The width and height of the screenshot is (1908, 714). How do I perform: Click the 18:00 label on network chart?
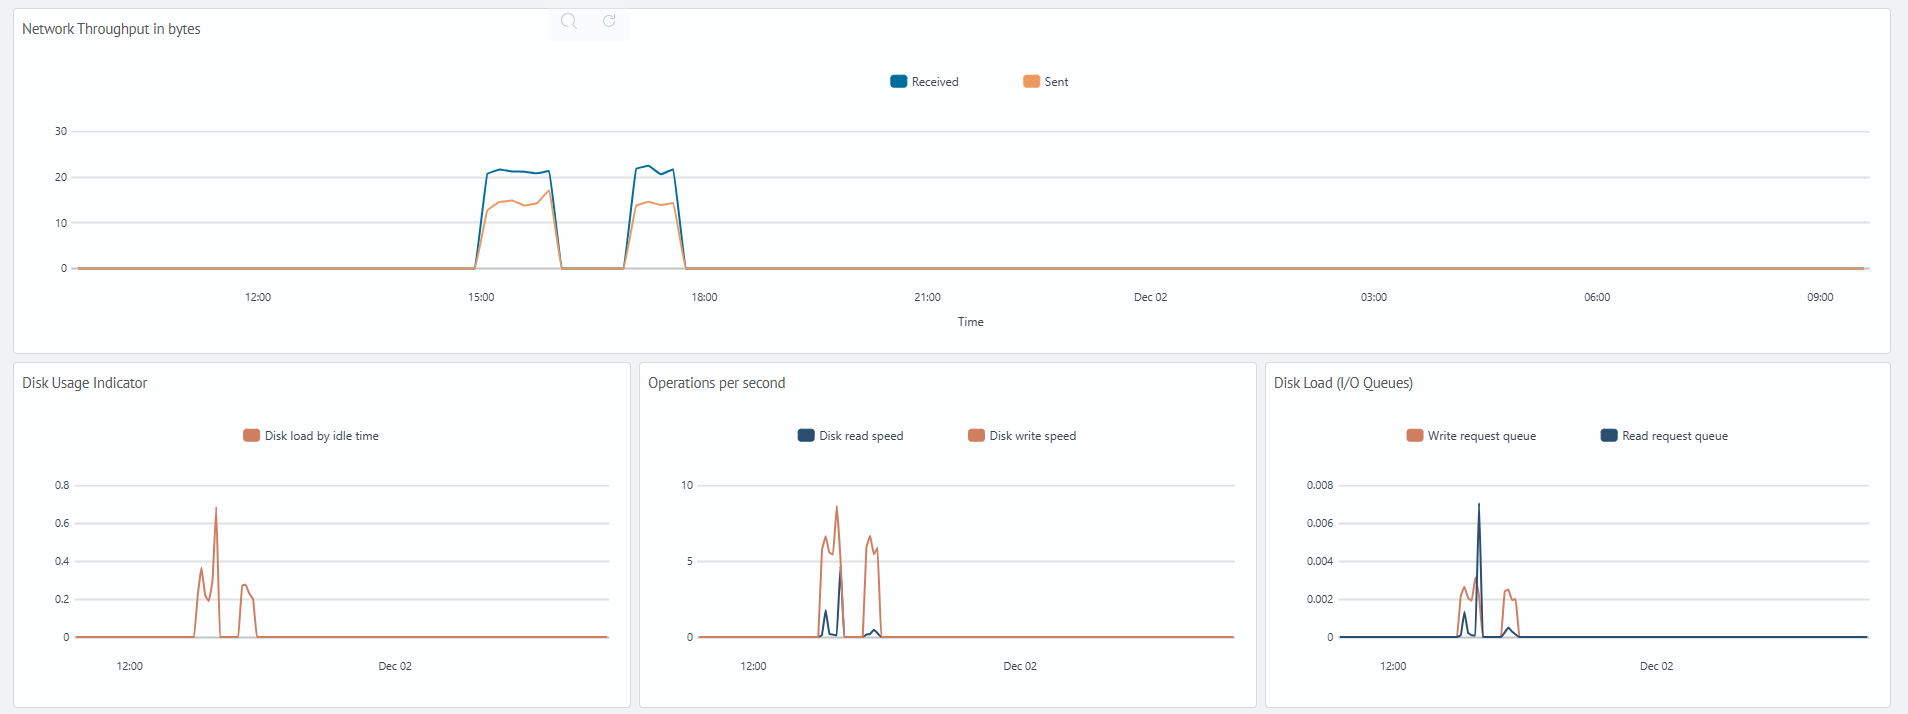tap(704, 297)
